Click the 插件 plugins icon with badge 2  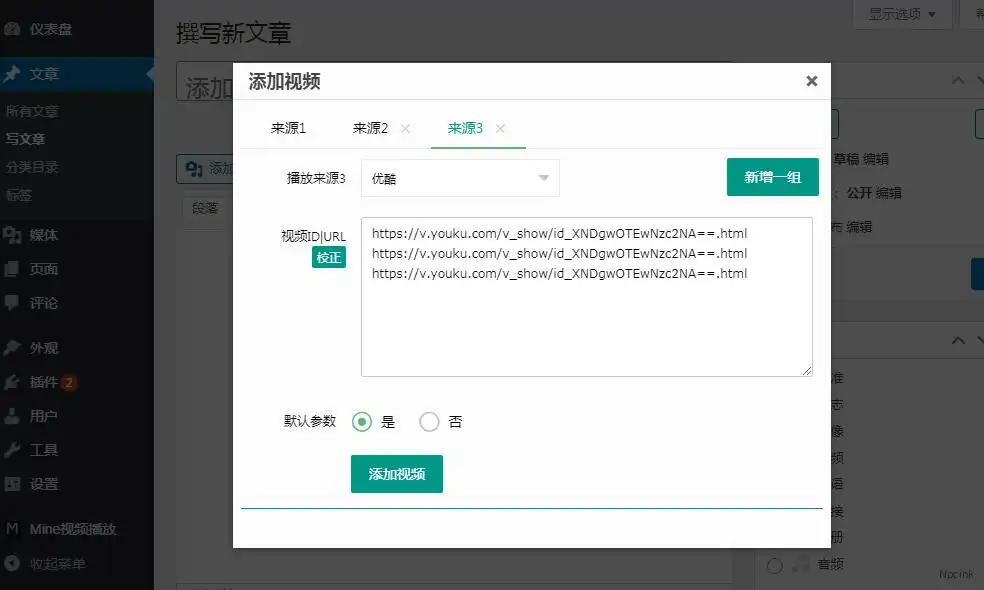click(x=14, y=381)
